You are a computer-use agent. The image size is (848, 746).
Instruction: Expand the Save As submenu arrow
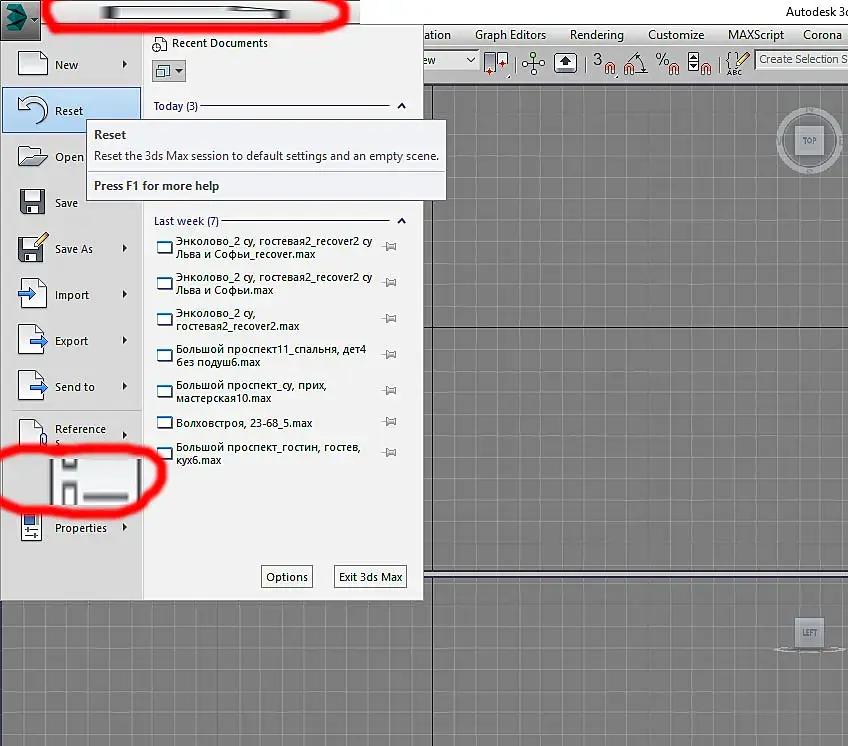click(125, 248)
